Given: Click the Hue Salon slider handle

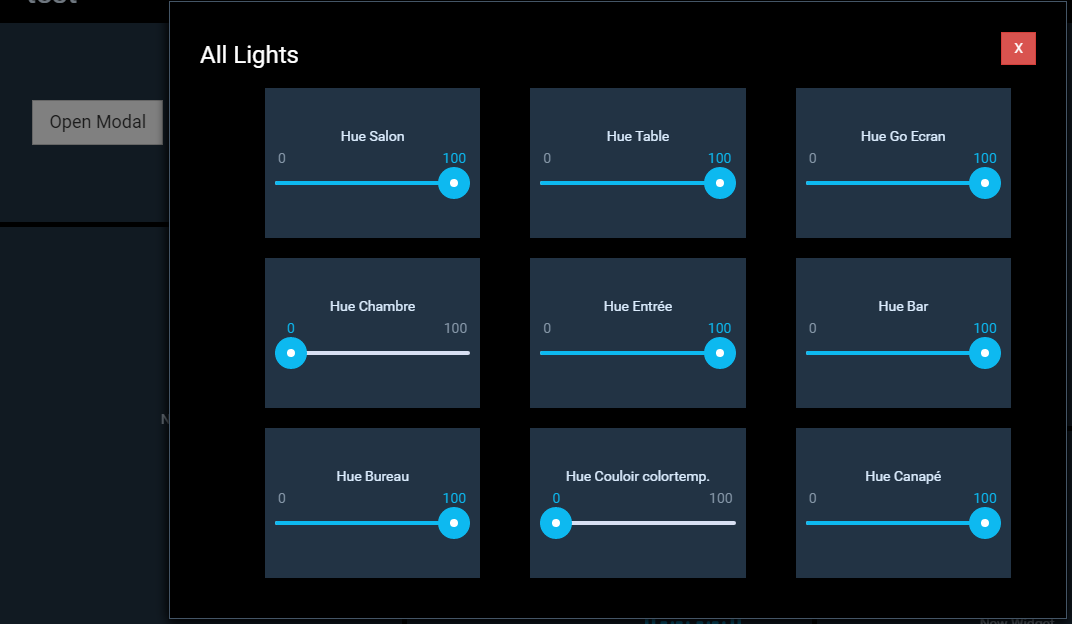Looking at the screenshot, I should pos(454,183).
